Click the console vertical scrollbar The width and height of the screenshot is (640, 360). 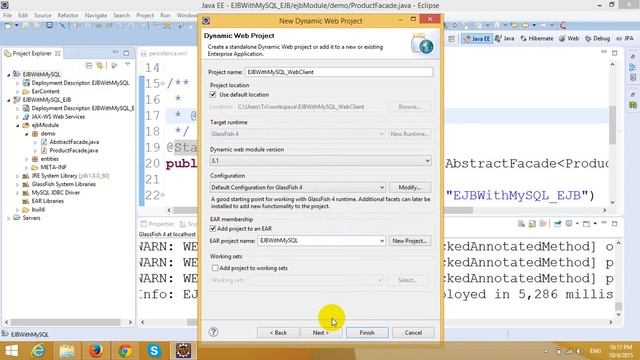click(x=618, y=306)
